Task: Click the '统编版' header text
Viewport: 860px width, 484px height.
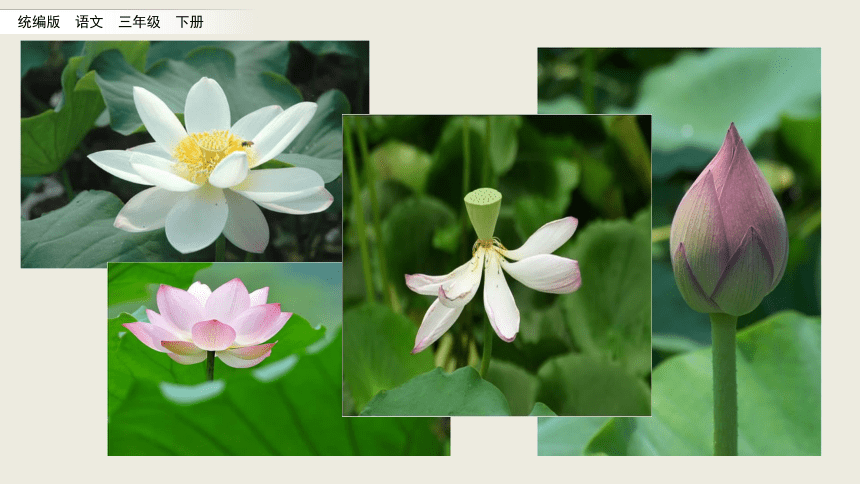Action: pyautogui.click(x=39, y=22)
